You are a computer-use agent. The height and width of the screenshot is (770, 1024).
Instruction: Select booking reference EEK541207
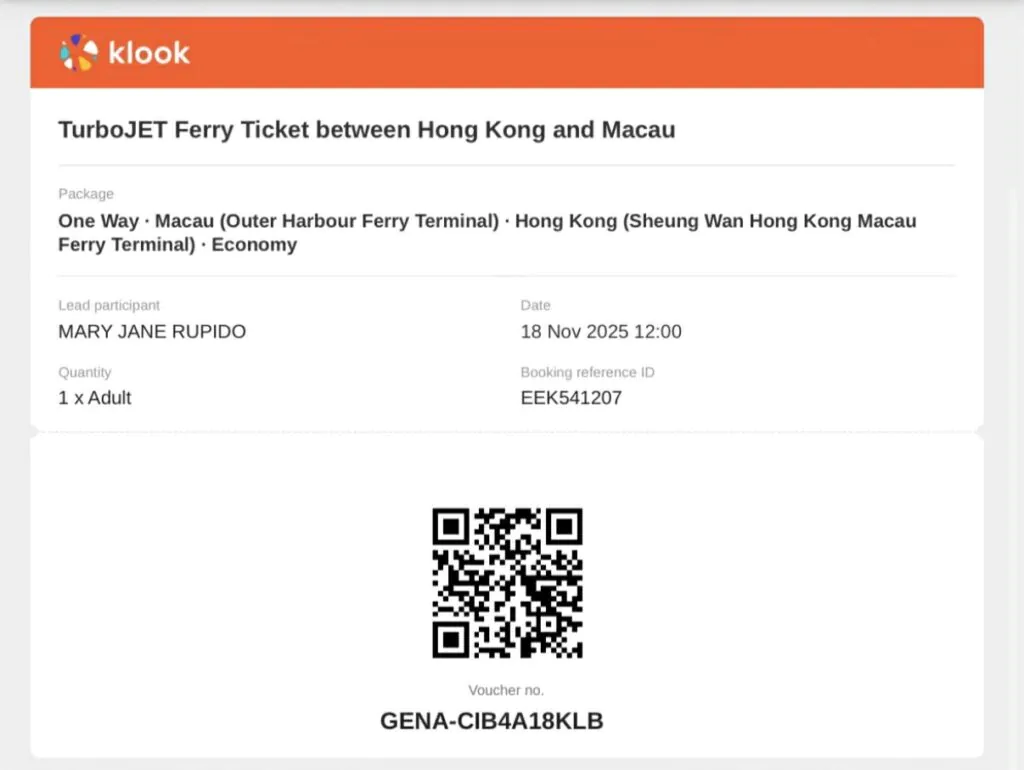[x=571, y=397]
